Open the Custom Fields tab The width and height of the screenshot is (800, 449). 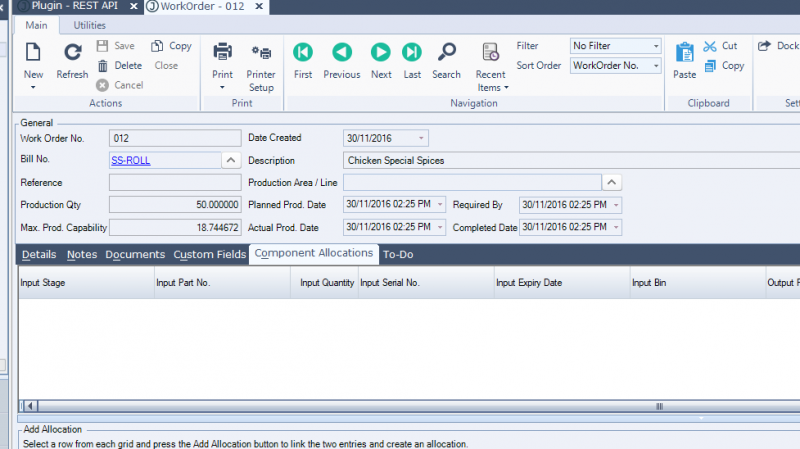tap(209, 255)
